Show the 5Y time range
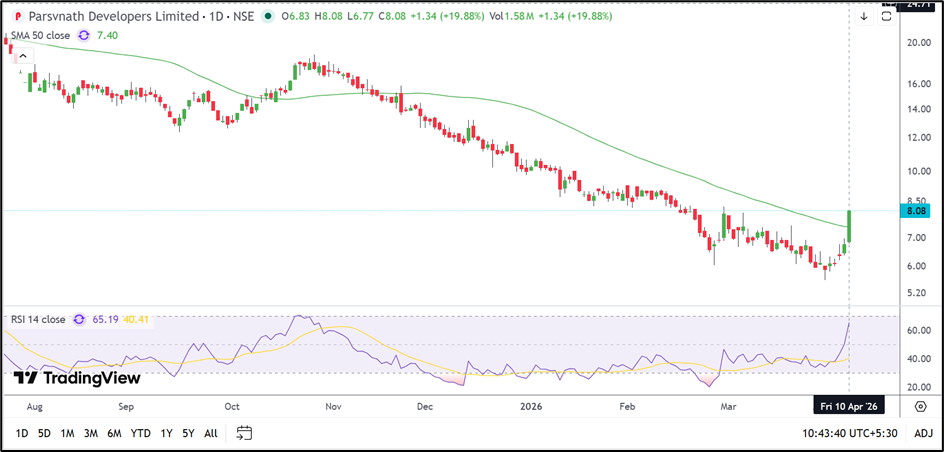Screen dimensions: 944x452 click(188, 433)
